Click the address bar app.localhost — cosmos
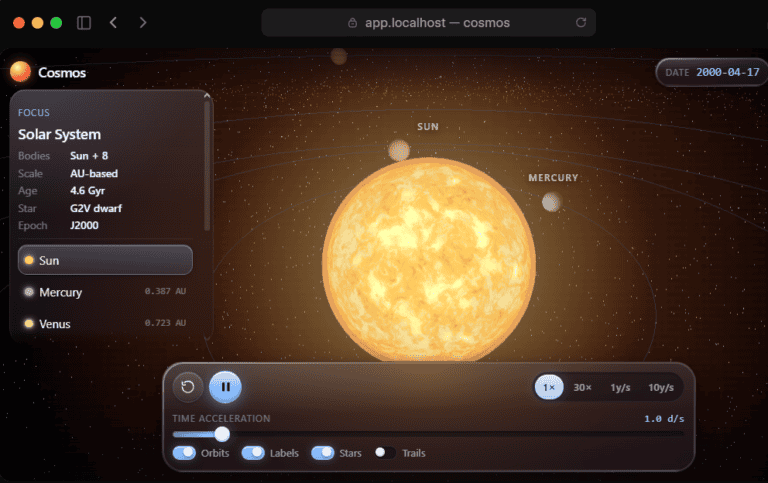Viewport: 768px width, 483px height. point(429,23)
